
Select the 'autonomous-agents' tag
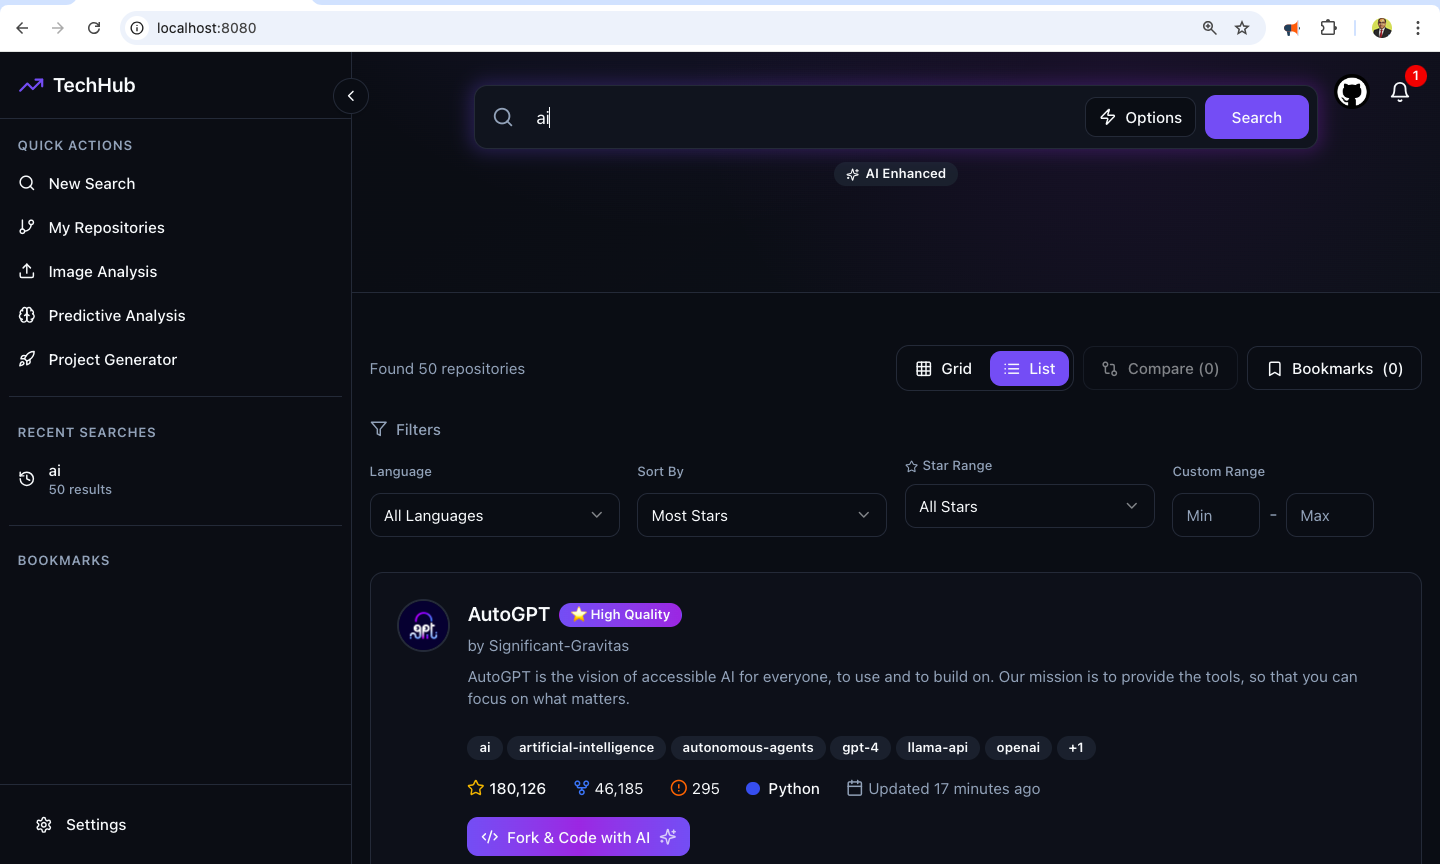pyautogui.click(x=748, y=748)
